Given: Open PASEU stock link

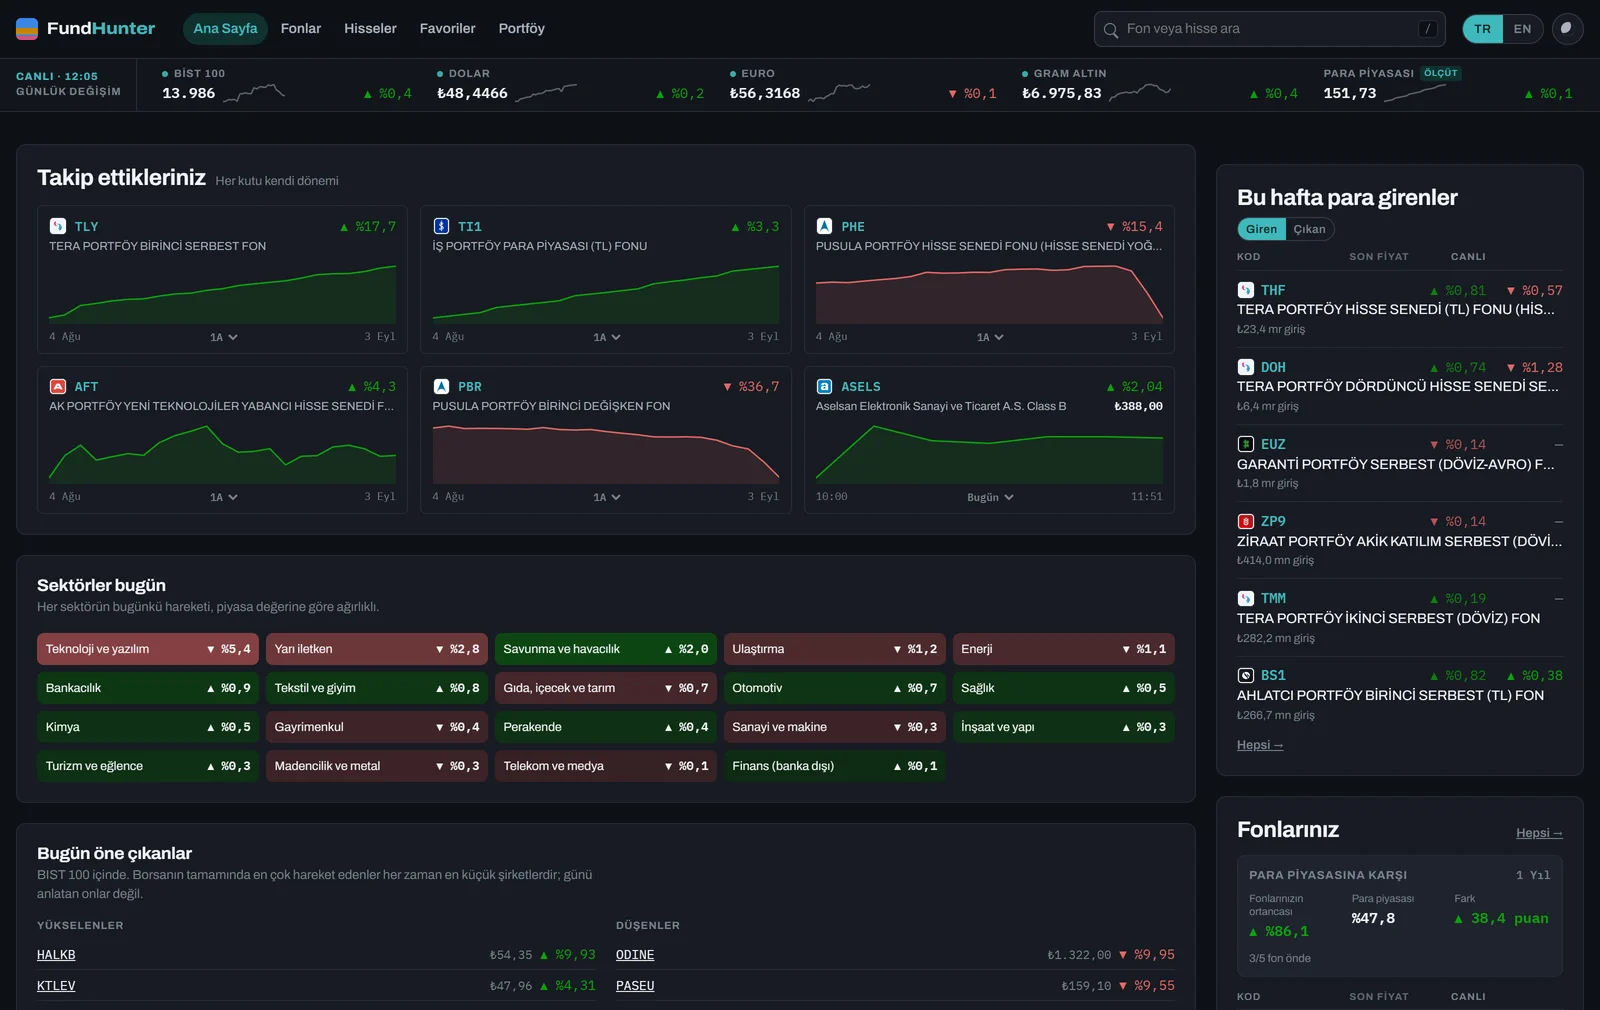Looking at the screenshot, I should [635, 986].
